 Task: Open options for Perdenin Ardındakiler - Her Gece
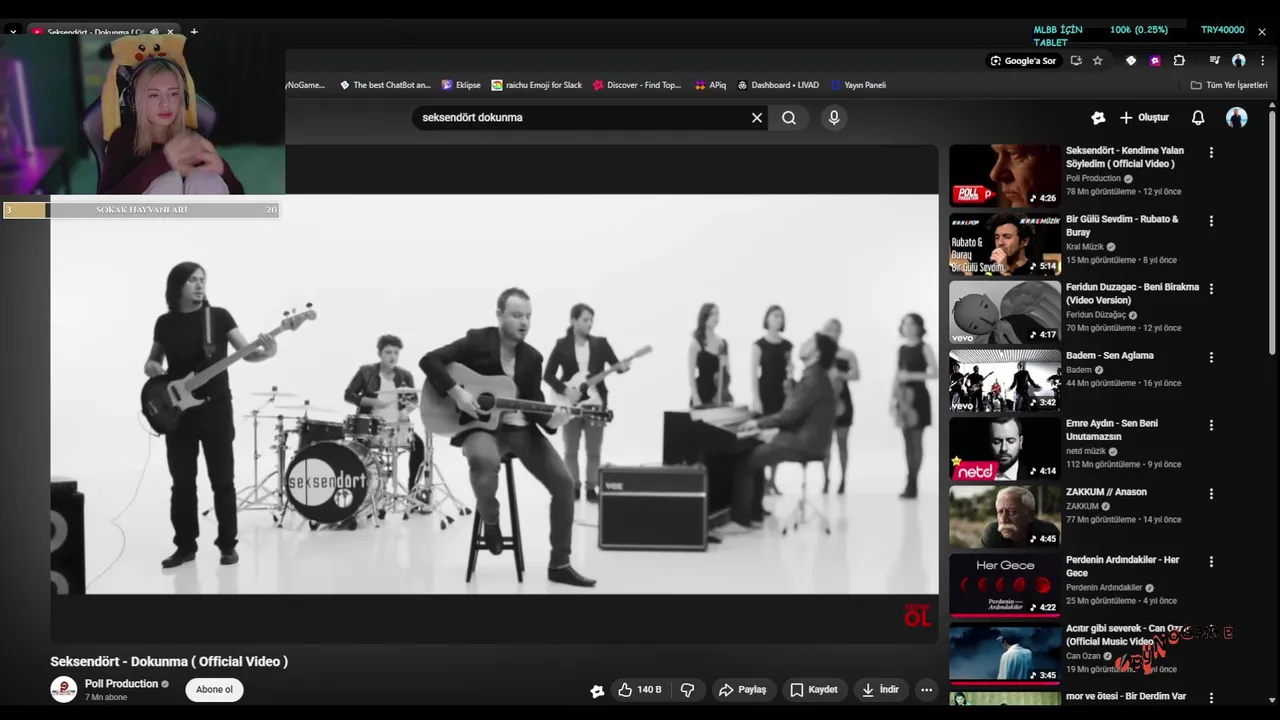[x=1211, y=562]
